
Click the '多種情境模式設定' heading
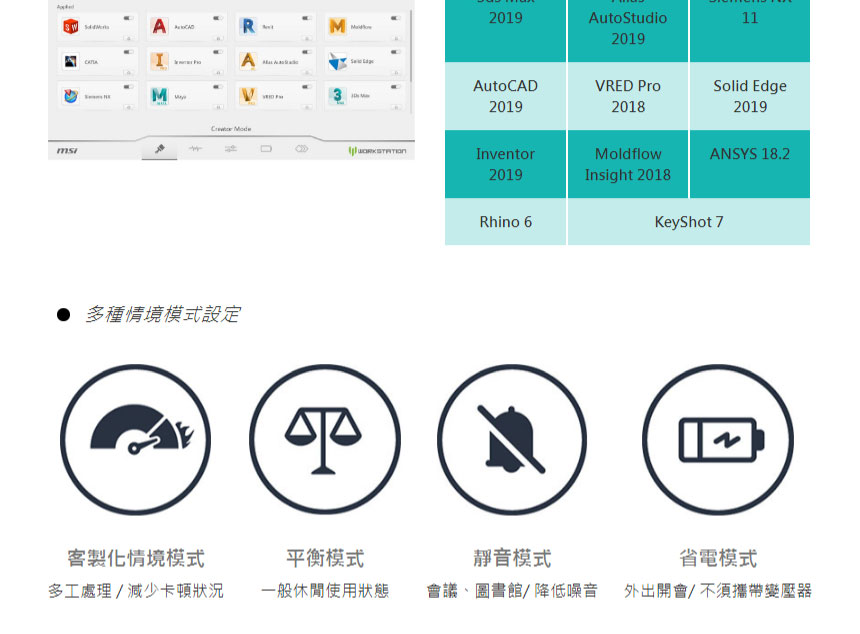(x=162, y=314)
